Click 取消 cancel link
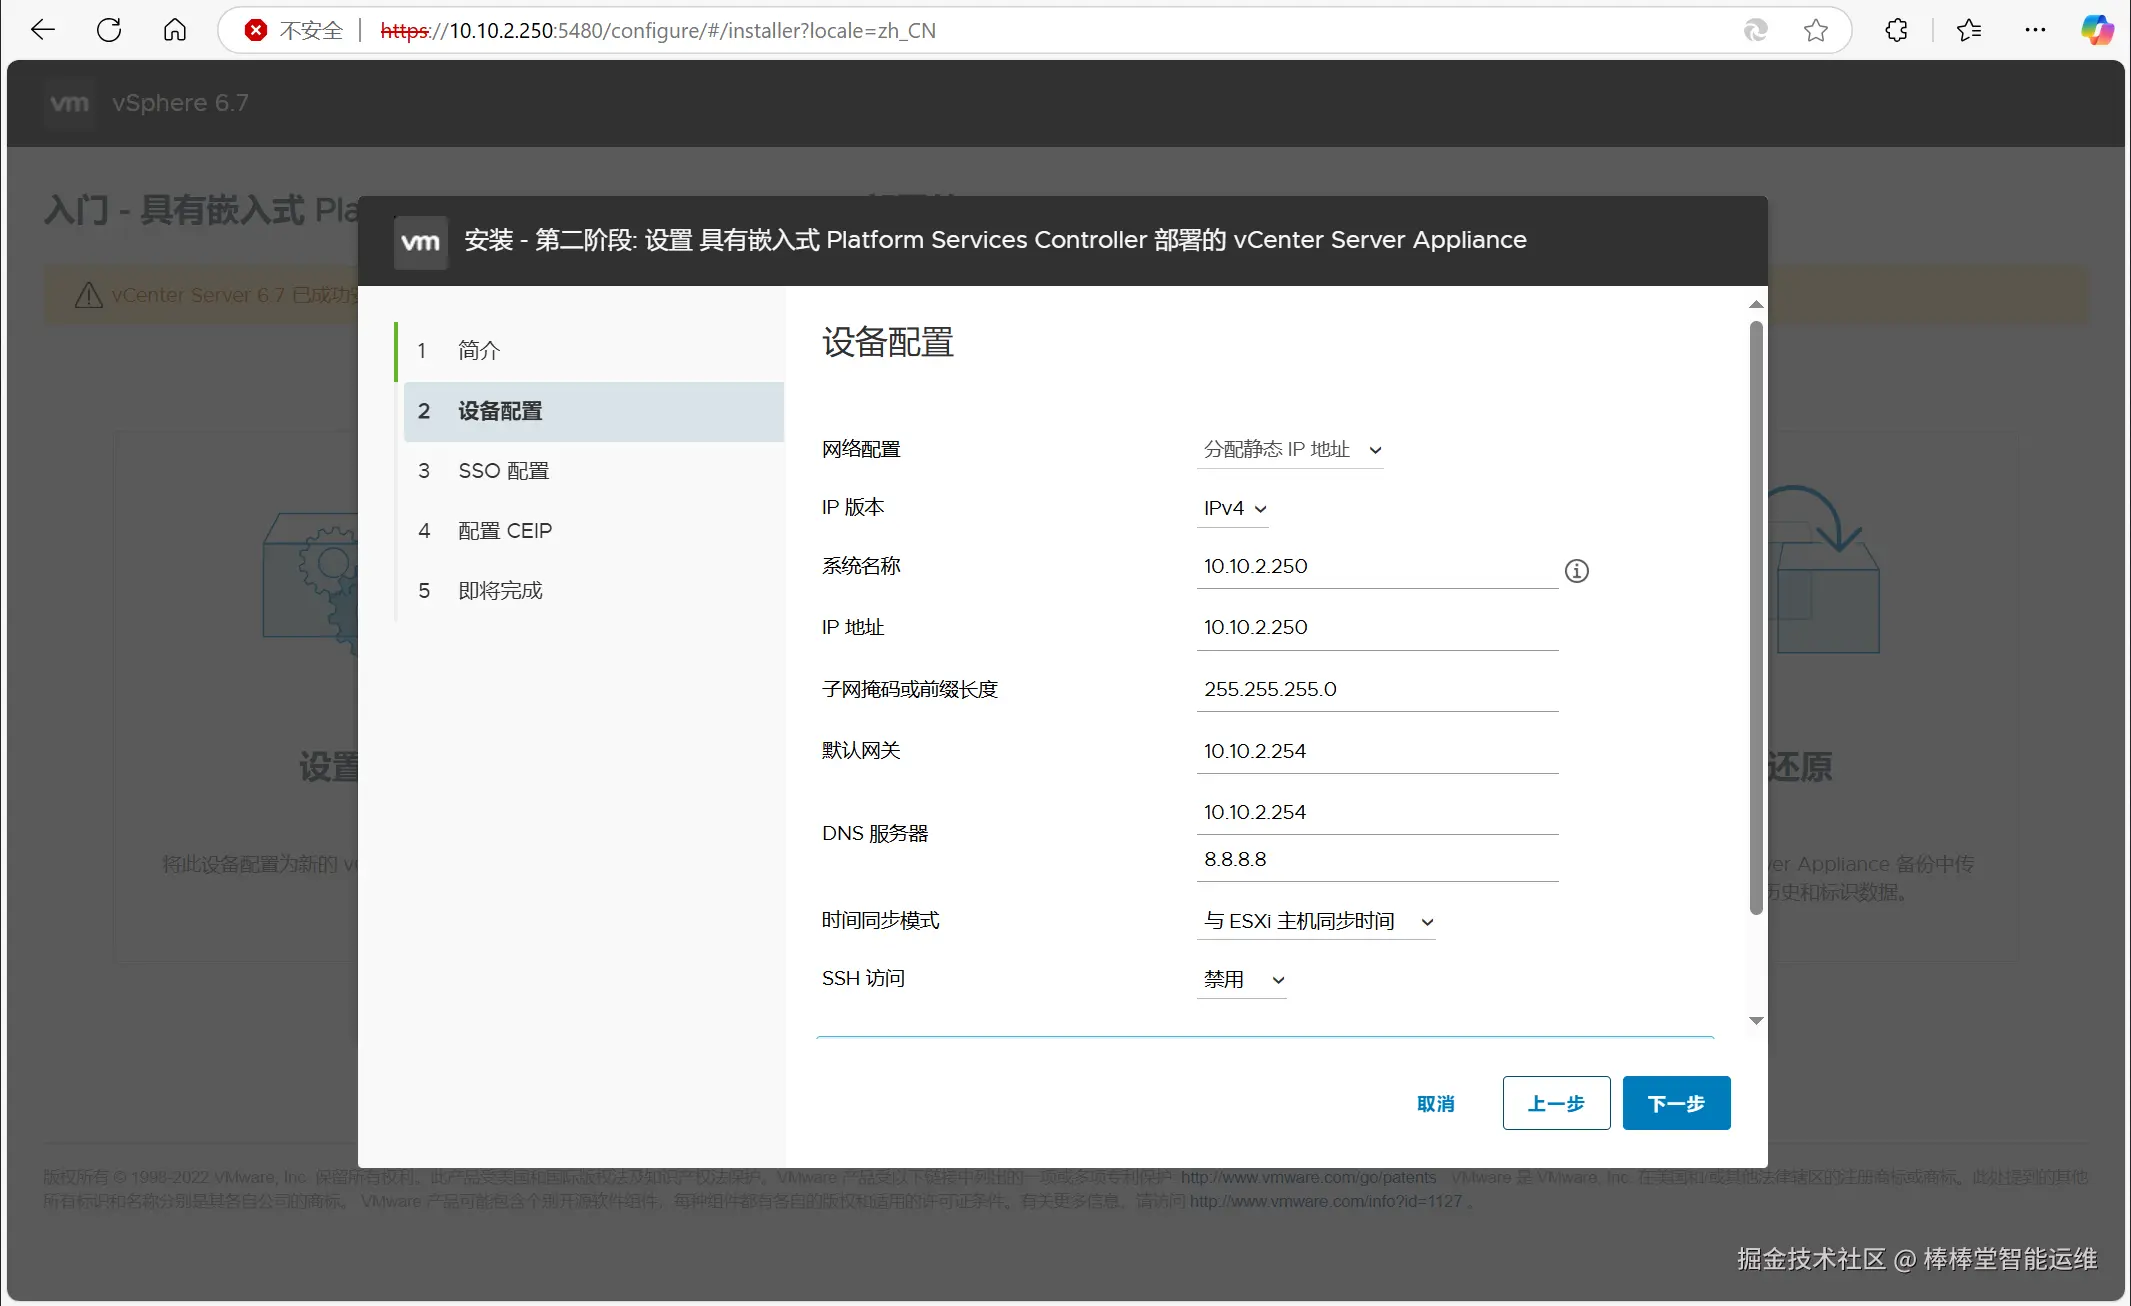 (x=1435, y=1103)
